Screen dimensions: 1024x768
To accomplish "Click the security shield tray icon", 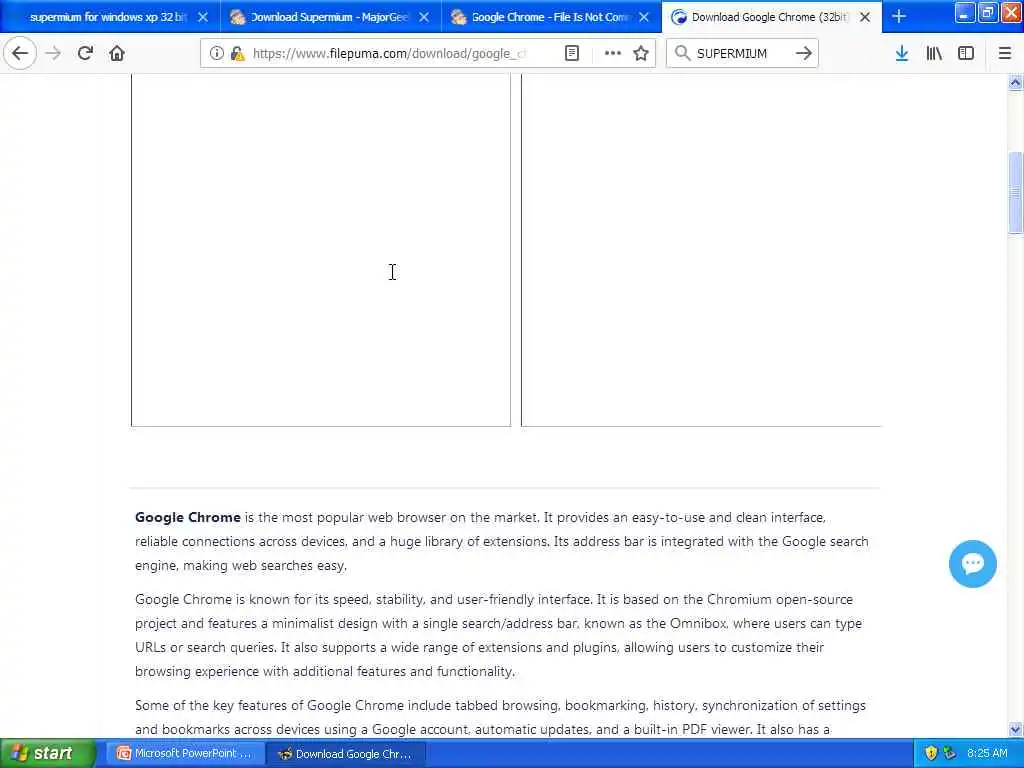I will point(931,753).
